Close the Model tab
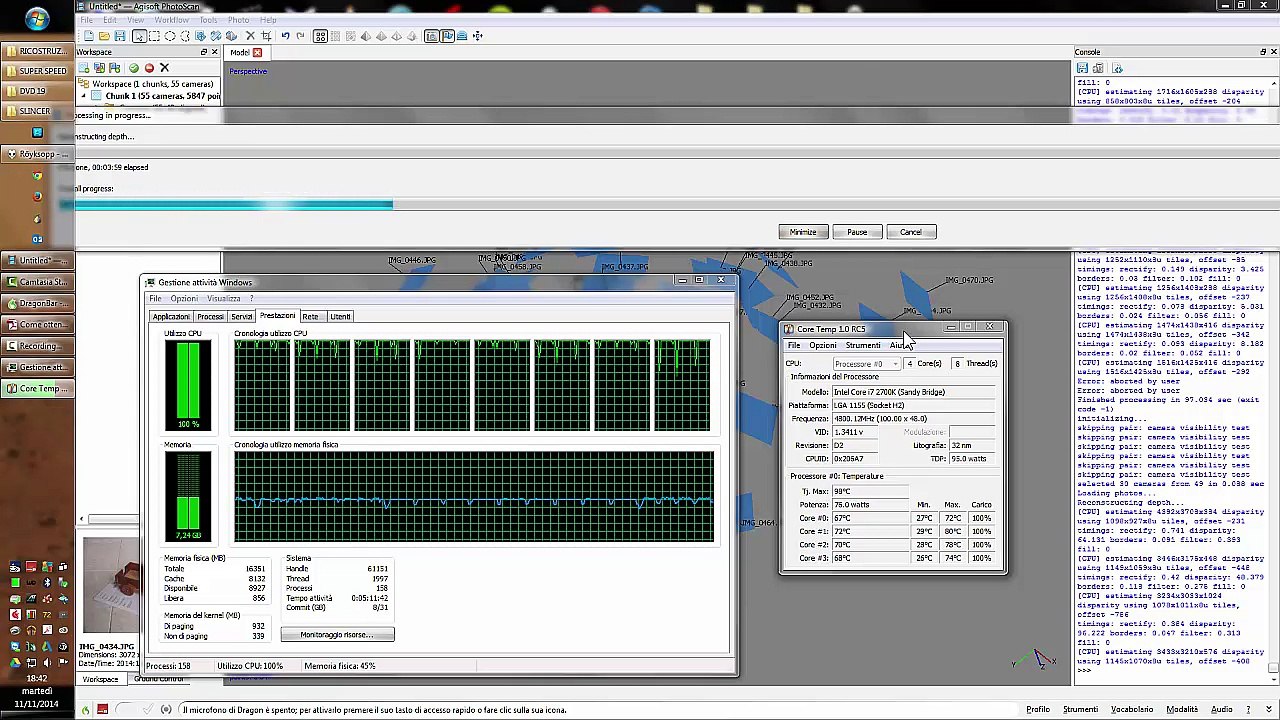The height and width of the screenshot is (720, 1280). pyautogui.click(x=257, y=52)
